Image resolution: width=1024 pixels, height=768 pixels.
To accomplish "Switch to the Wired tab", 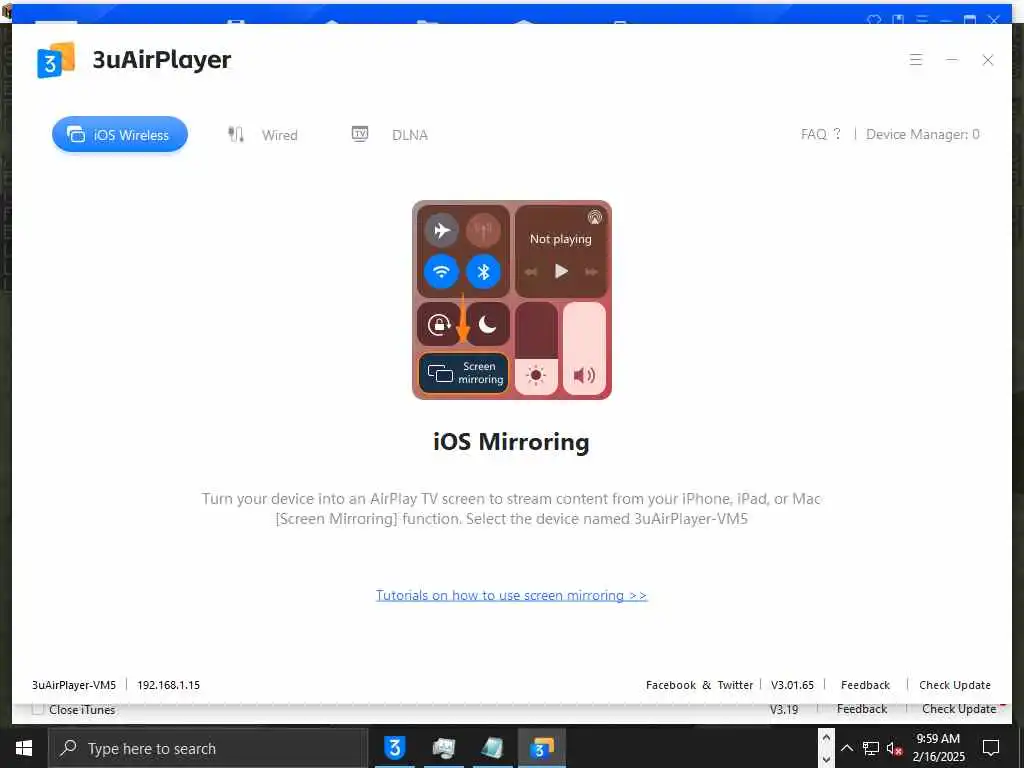I will click(263, 135).
